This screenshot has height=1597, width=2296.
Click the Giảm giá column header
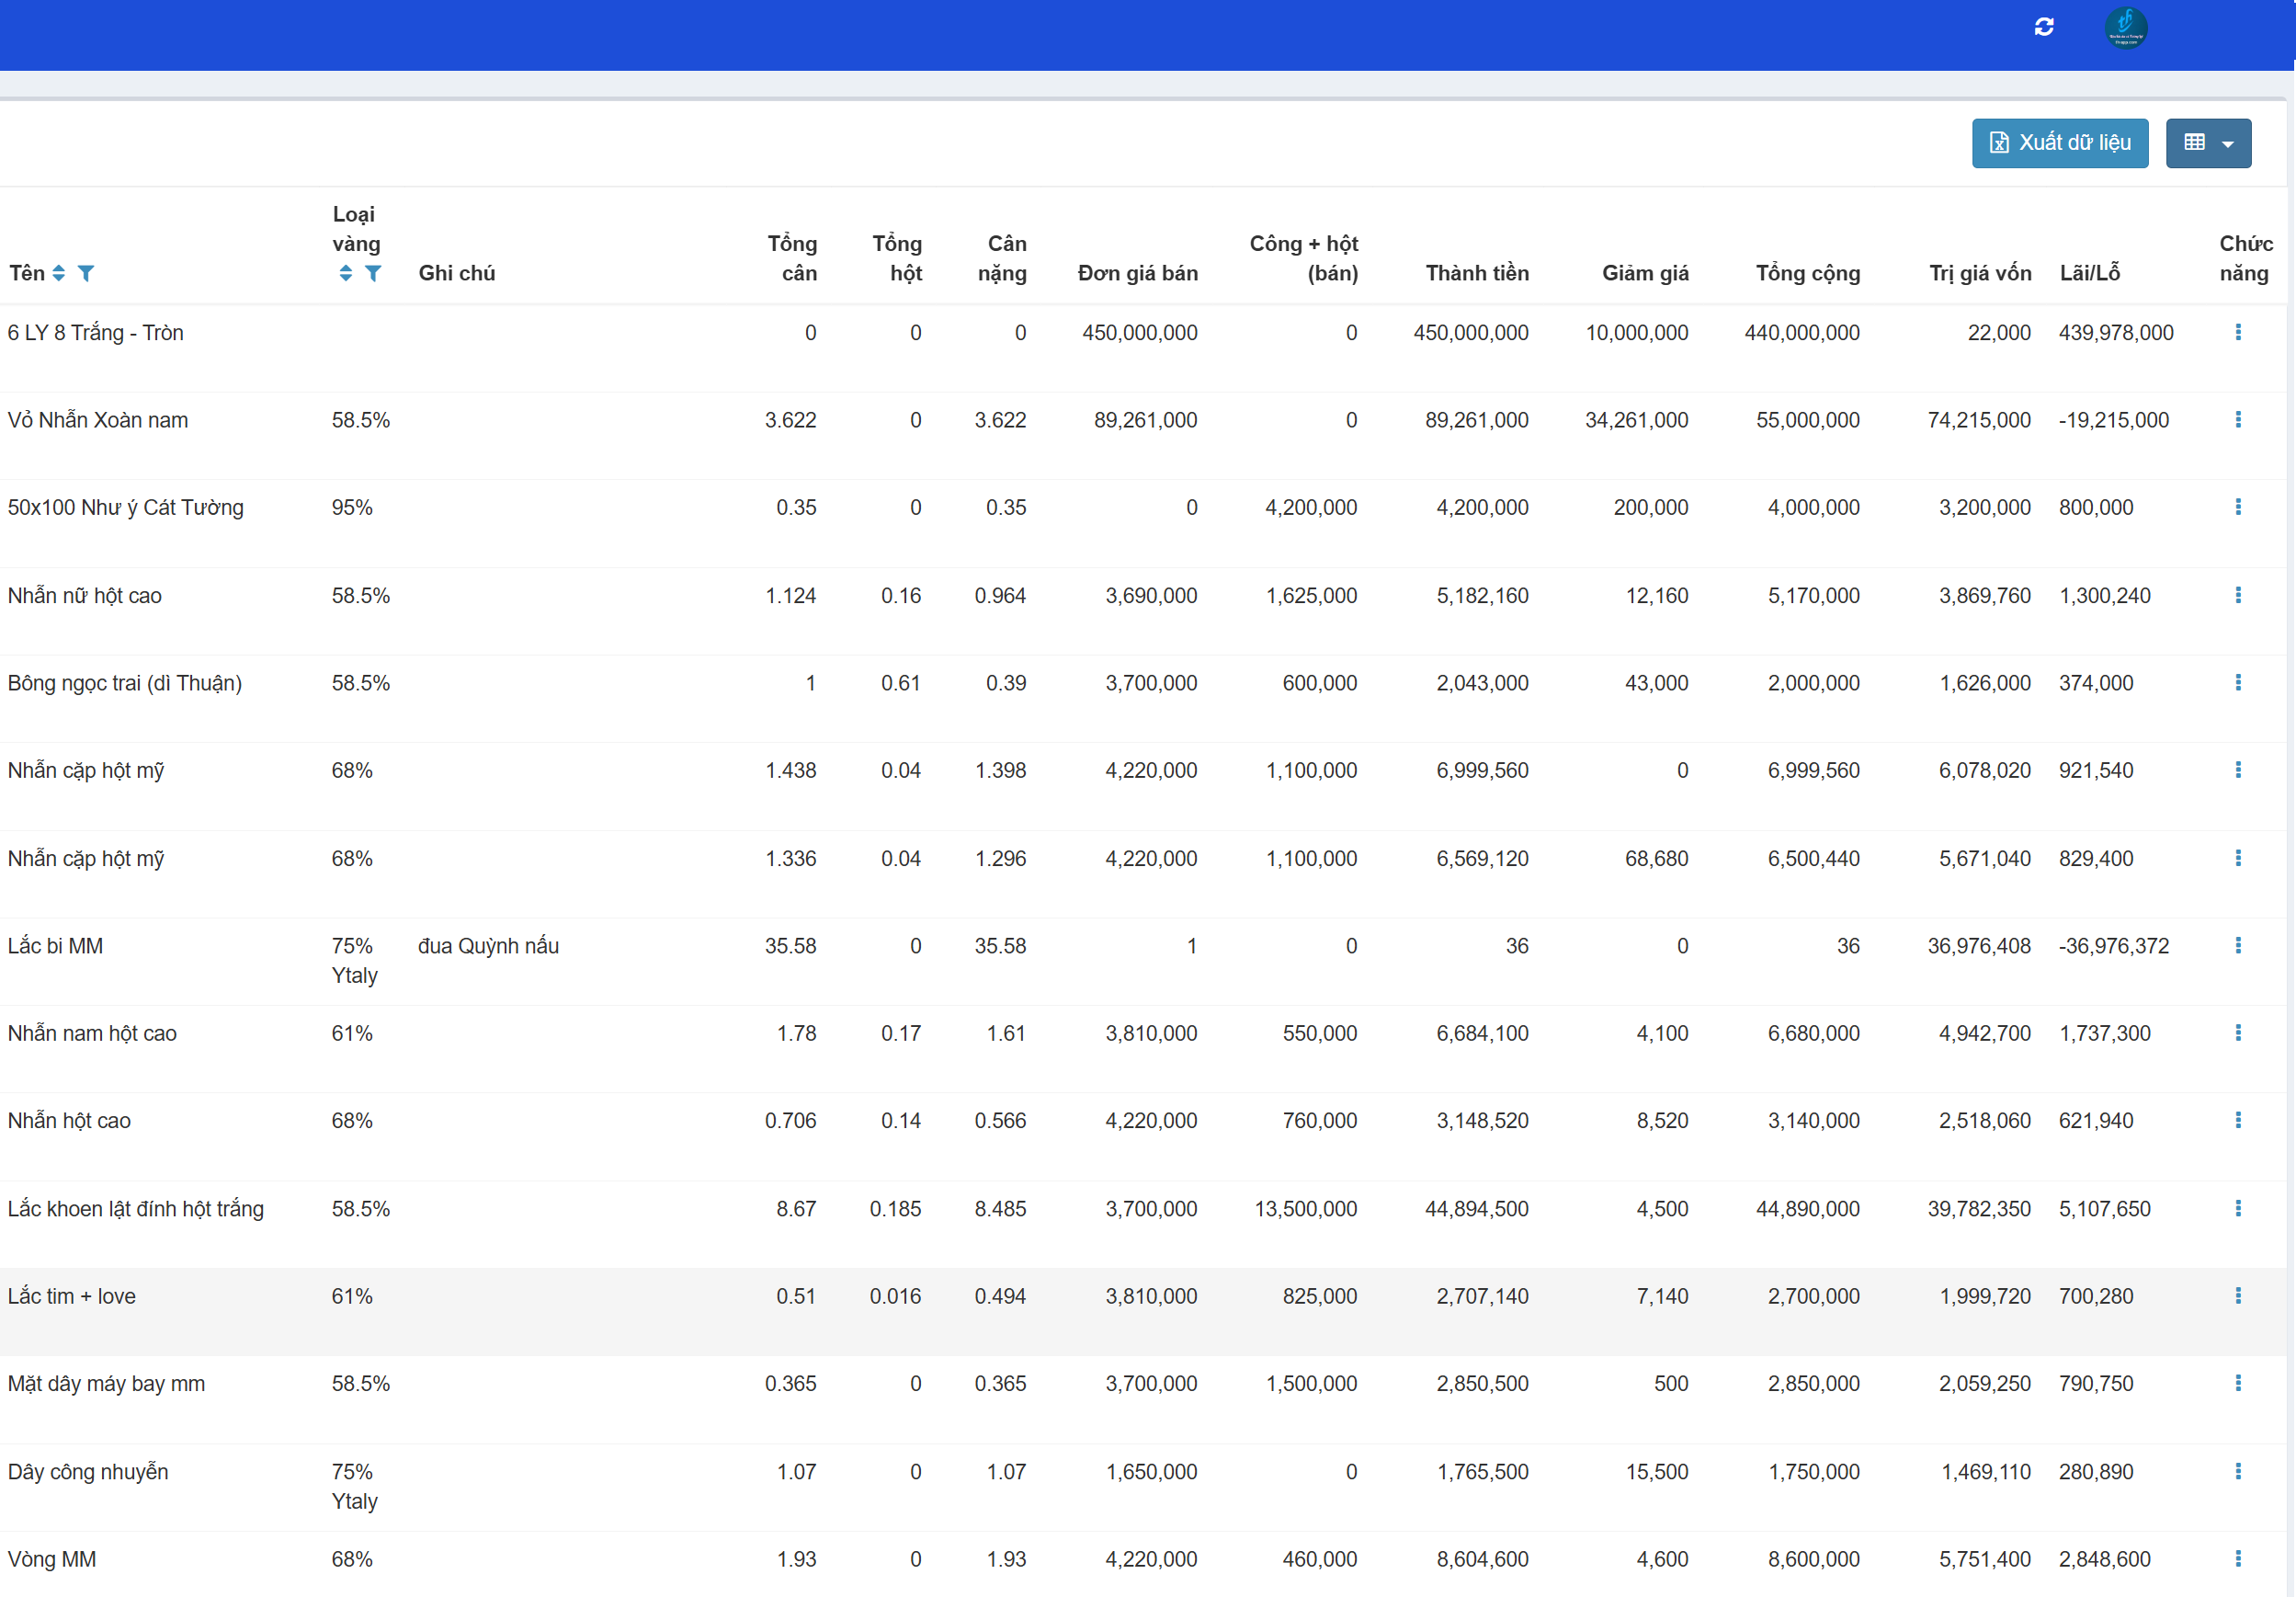[1645, 273]
